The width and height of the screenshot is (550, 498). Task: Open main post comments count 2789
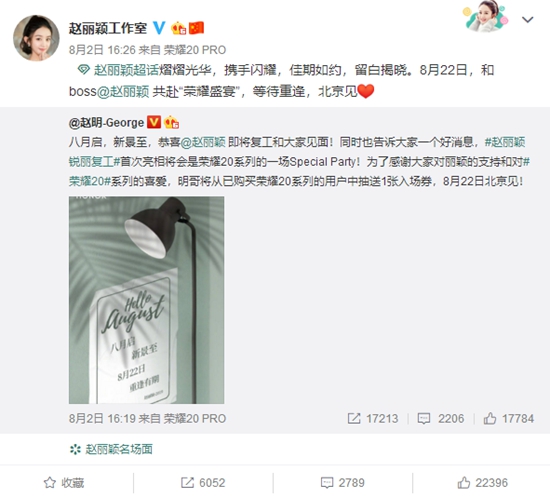pos(343,483)
